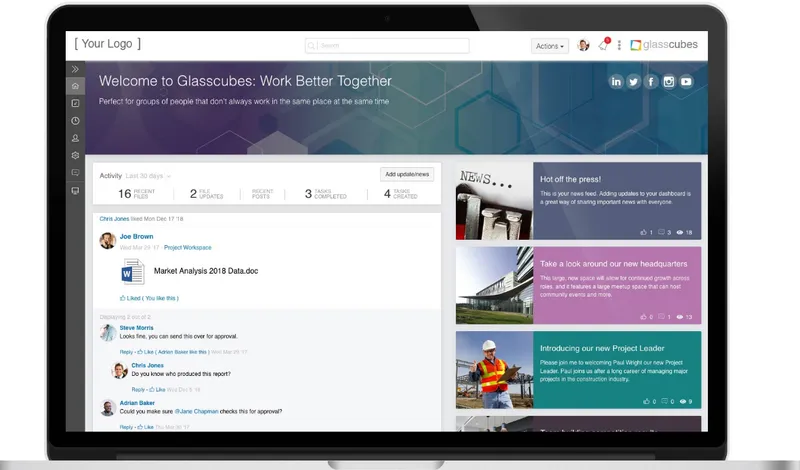Open the YouTube social icon
The height and width of the screenshot is (470, 800).
(686, 82)
